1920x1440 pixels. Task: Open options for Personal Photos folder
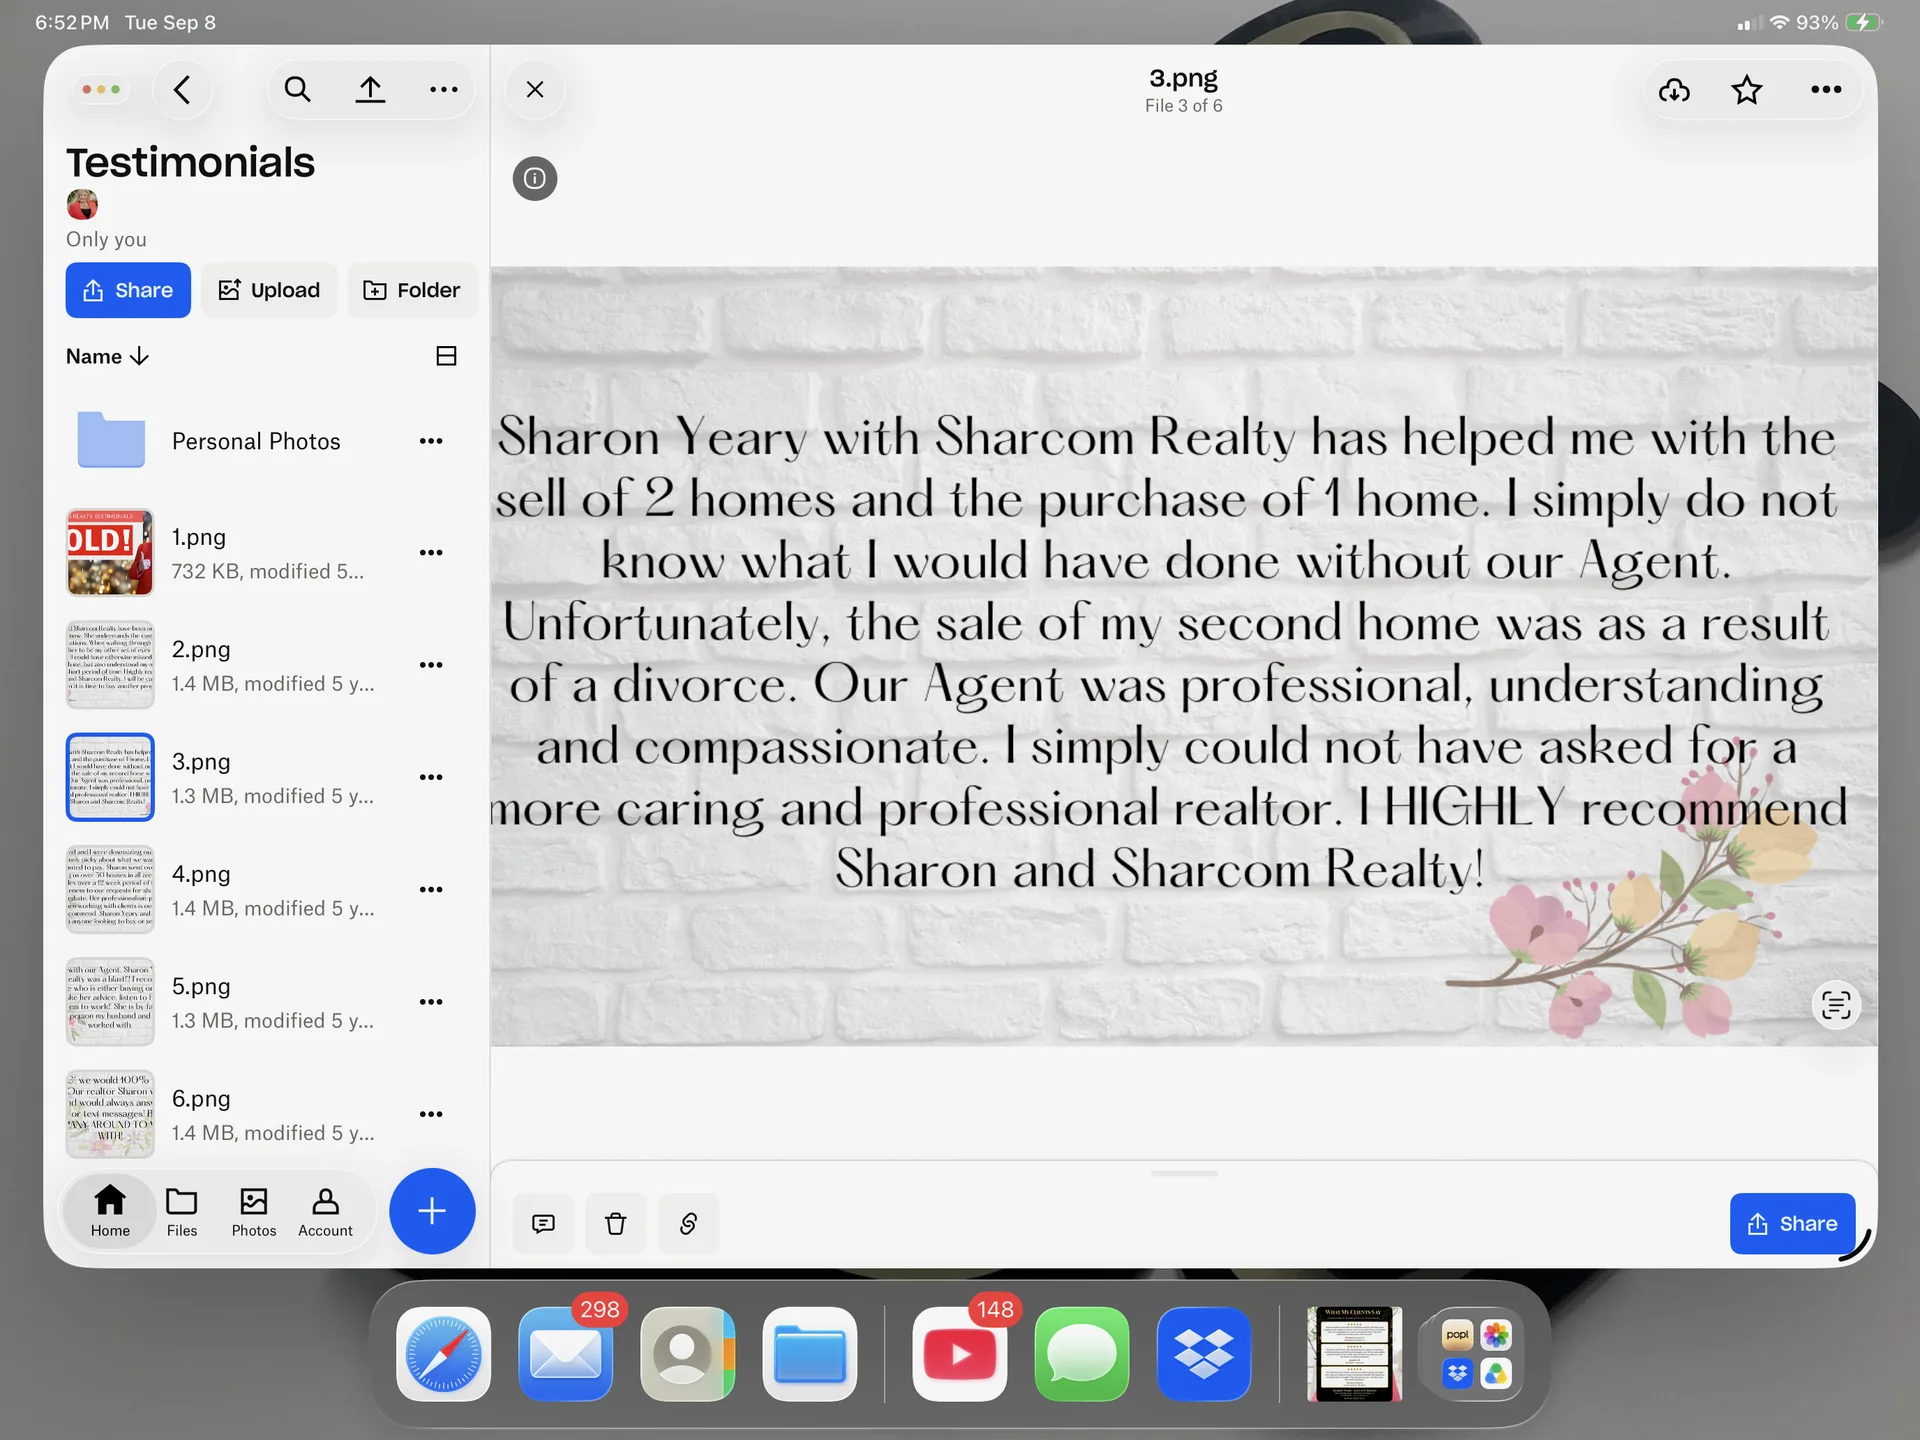tap(431, 441)
